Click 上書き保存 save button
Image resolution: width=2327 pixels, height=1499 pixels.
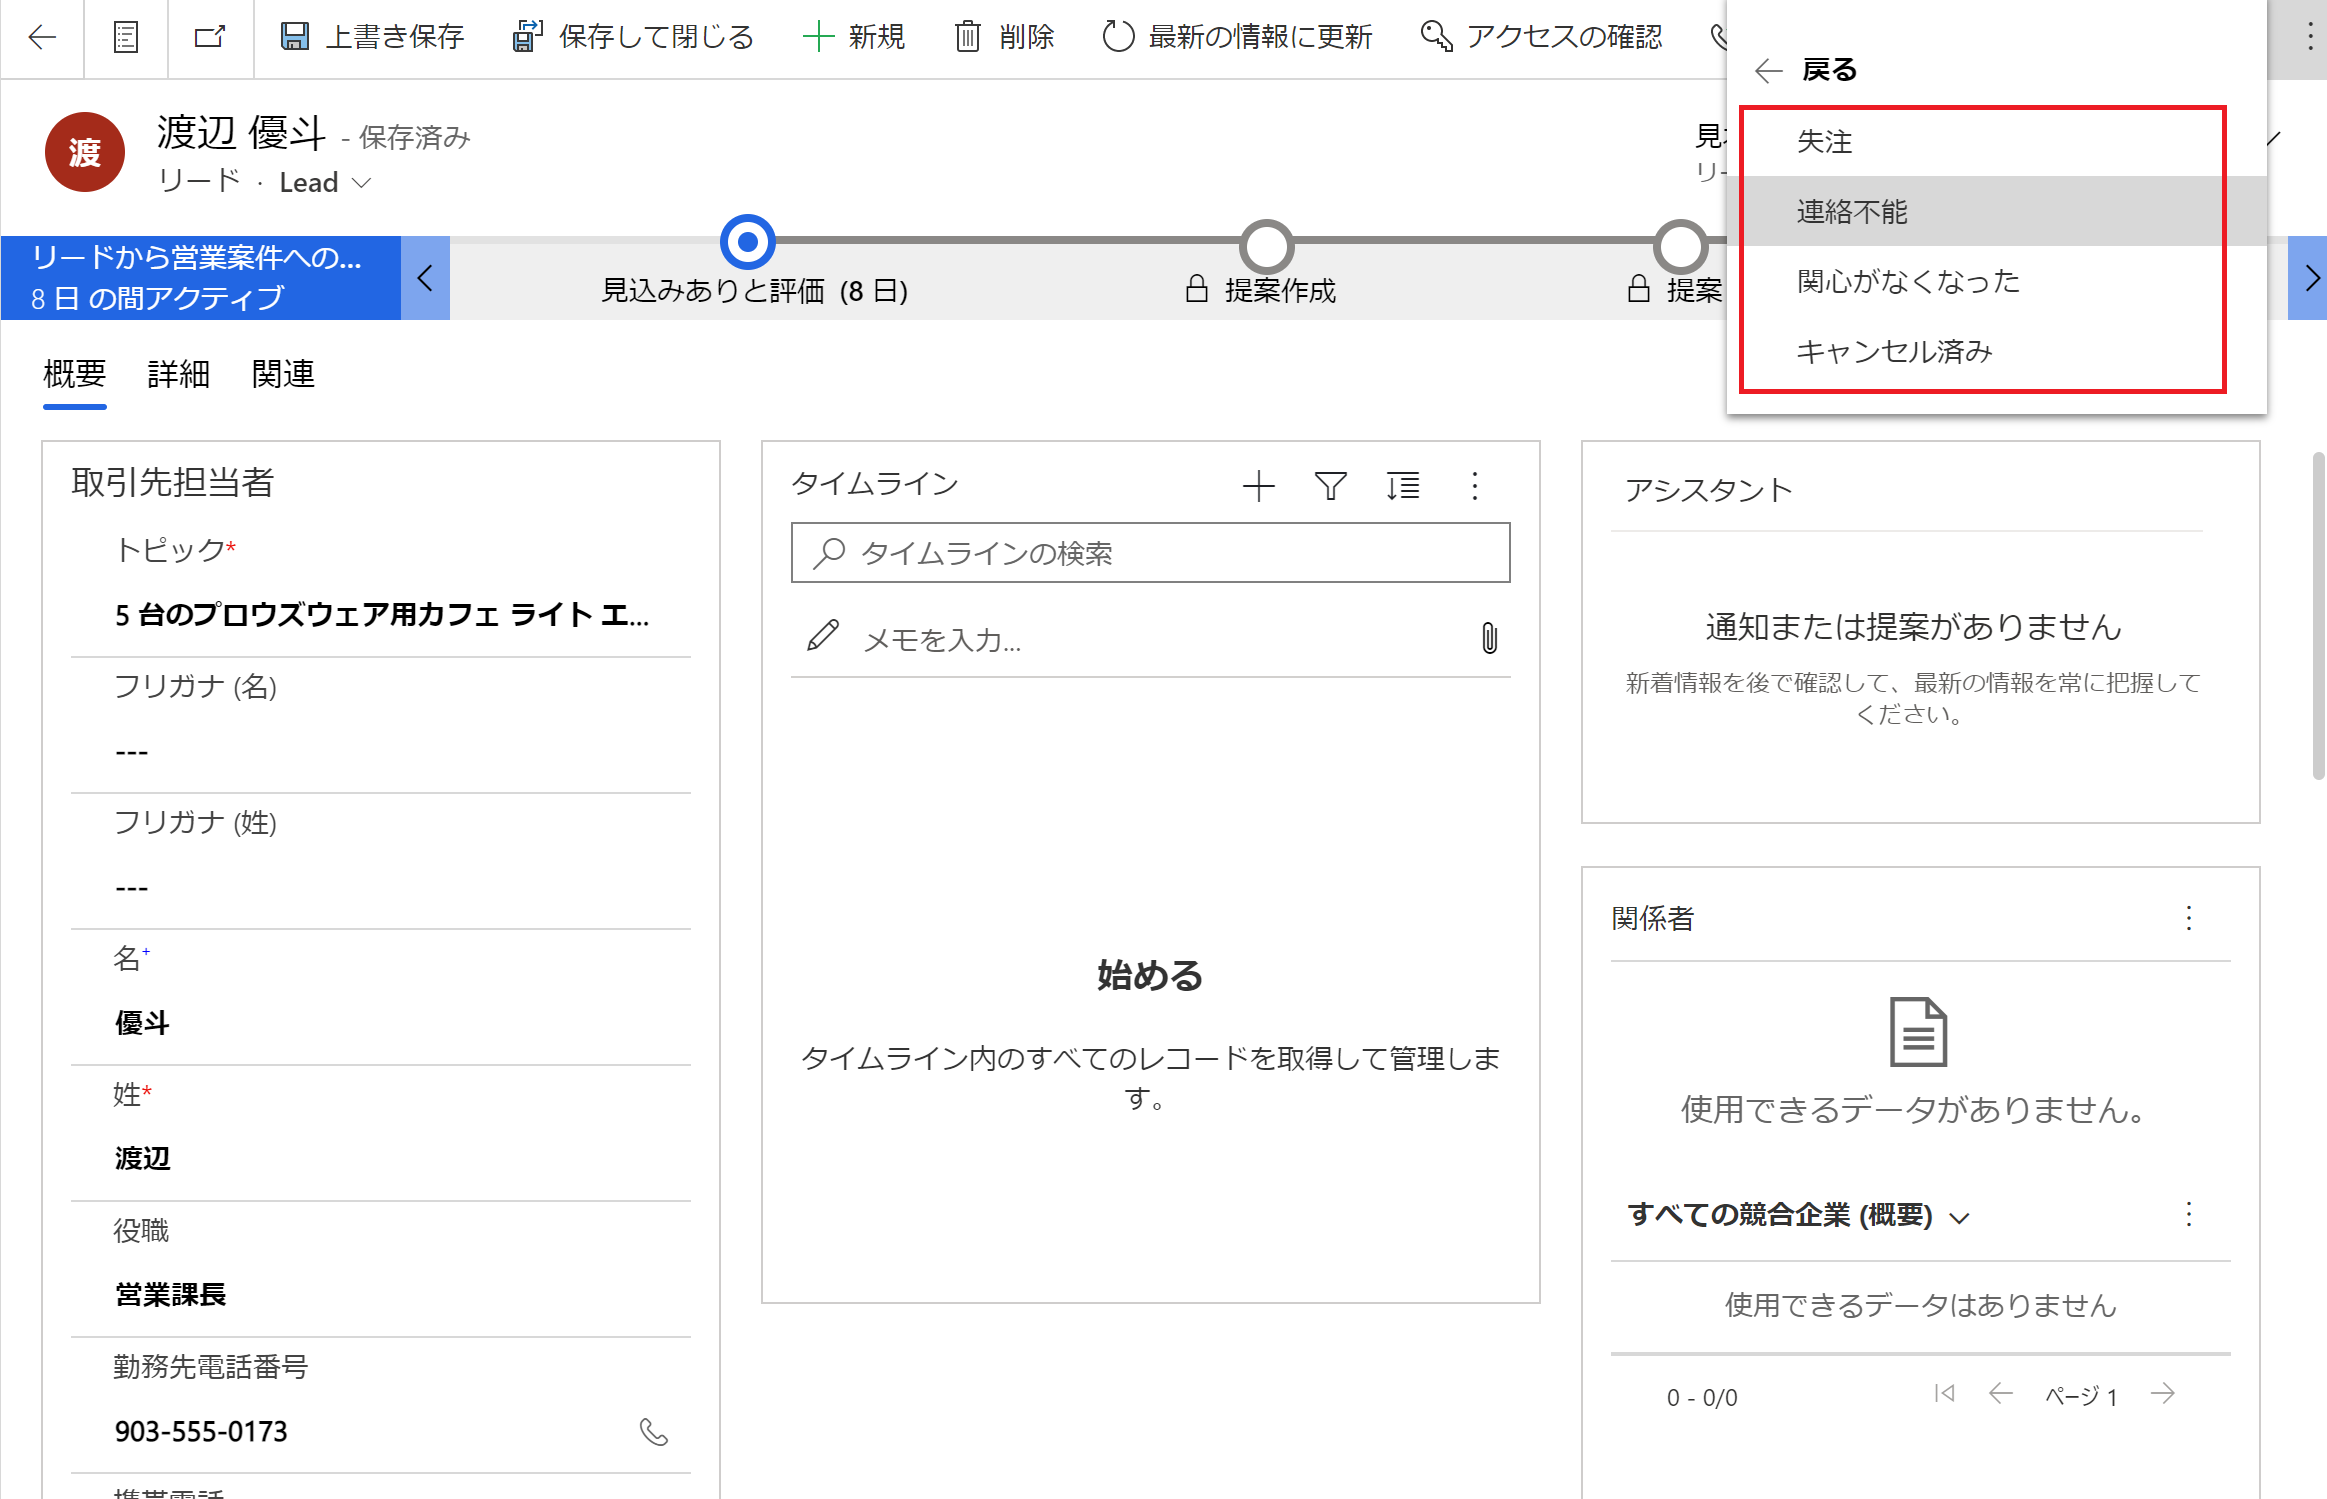coord(372,38)
